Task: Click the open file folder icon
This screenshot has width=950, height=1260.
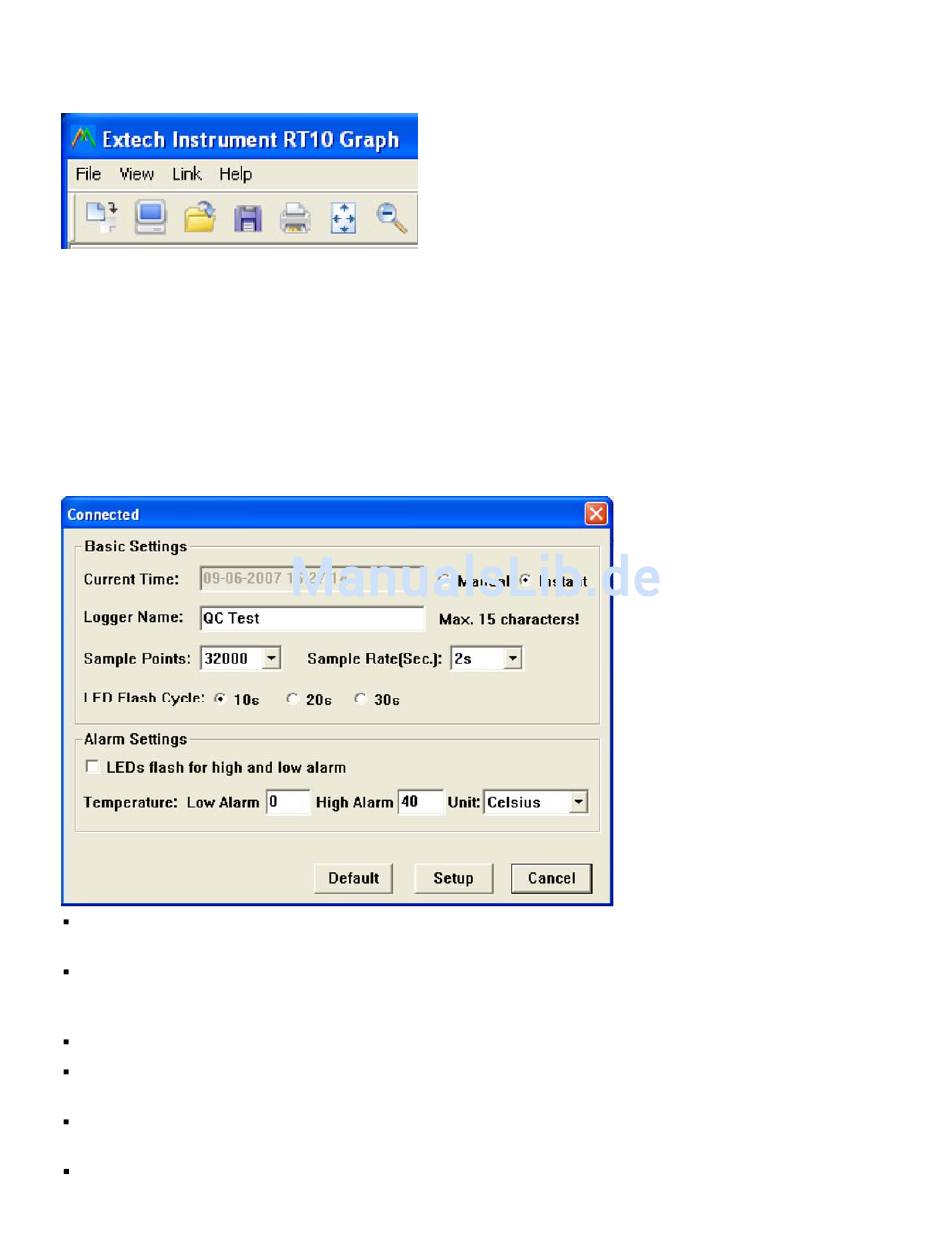Action: [x=200, y=217]
